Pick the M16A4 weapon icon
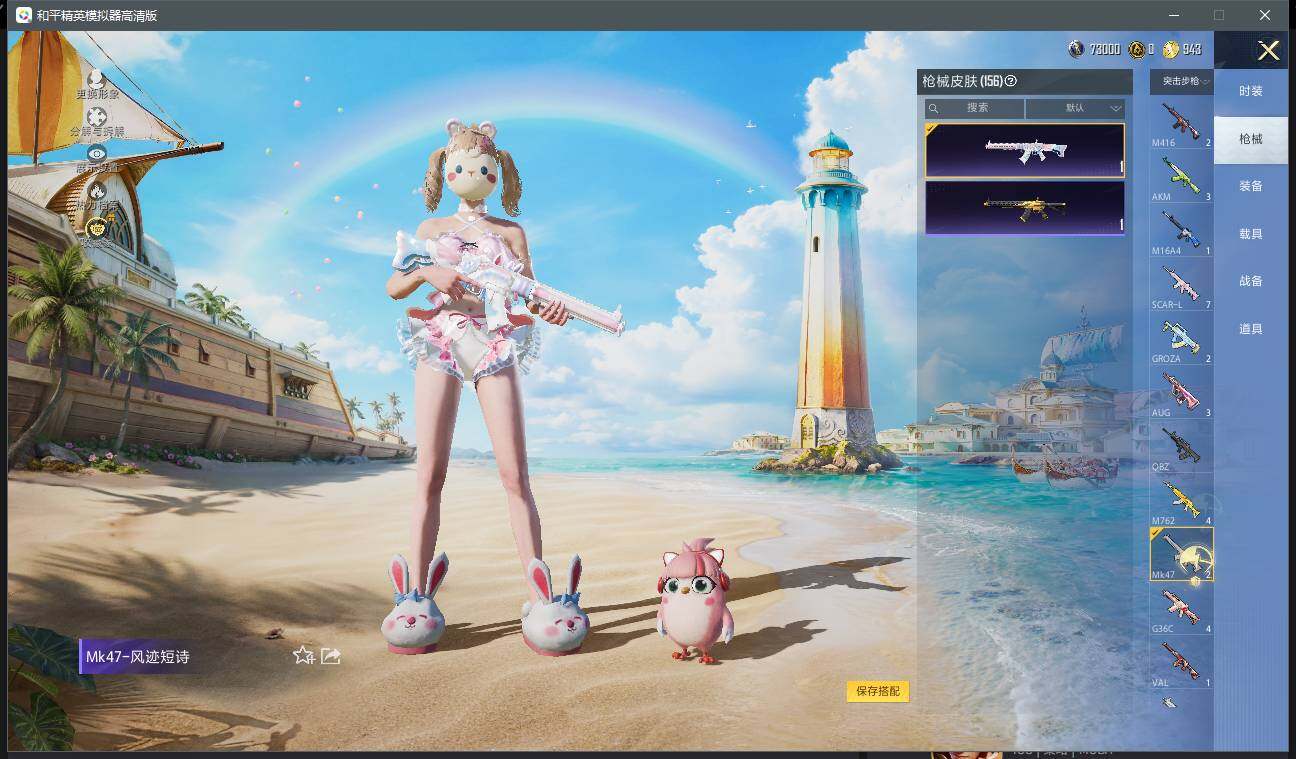Screen dimensions: 1296x759 (1181, 231)
